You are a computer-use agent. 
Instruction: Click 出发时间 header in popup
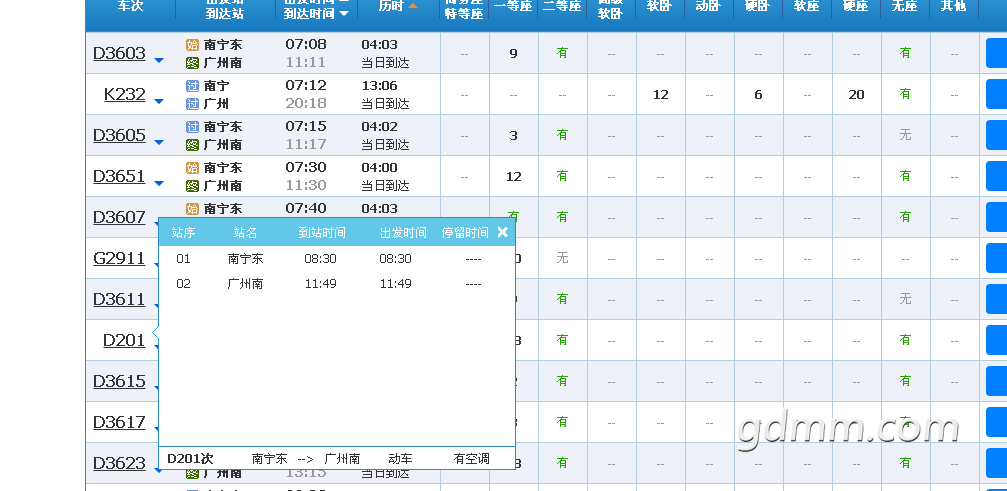pyautogui.click(x=403, y=232)
